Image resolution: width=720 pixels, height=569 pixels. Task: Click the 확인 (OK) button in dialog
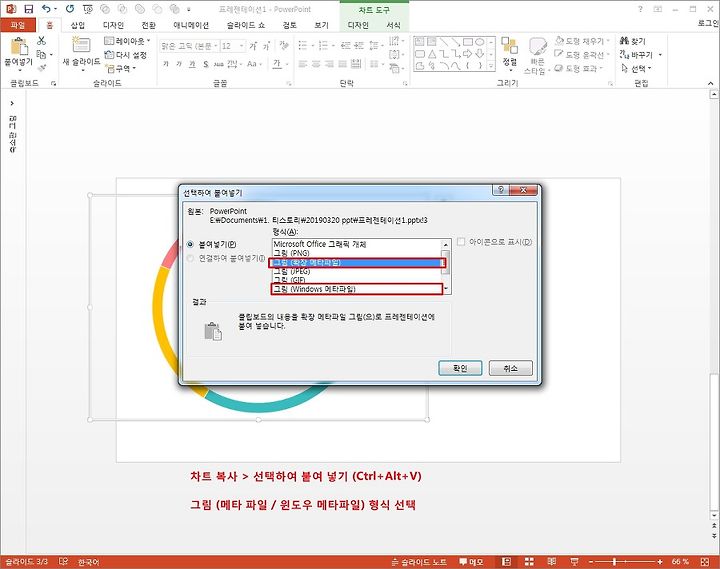click(x=460, y=368)
